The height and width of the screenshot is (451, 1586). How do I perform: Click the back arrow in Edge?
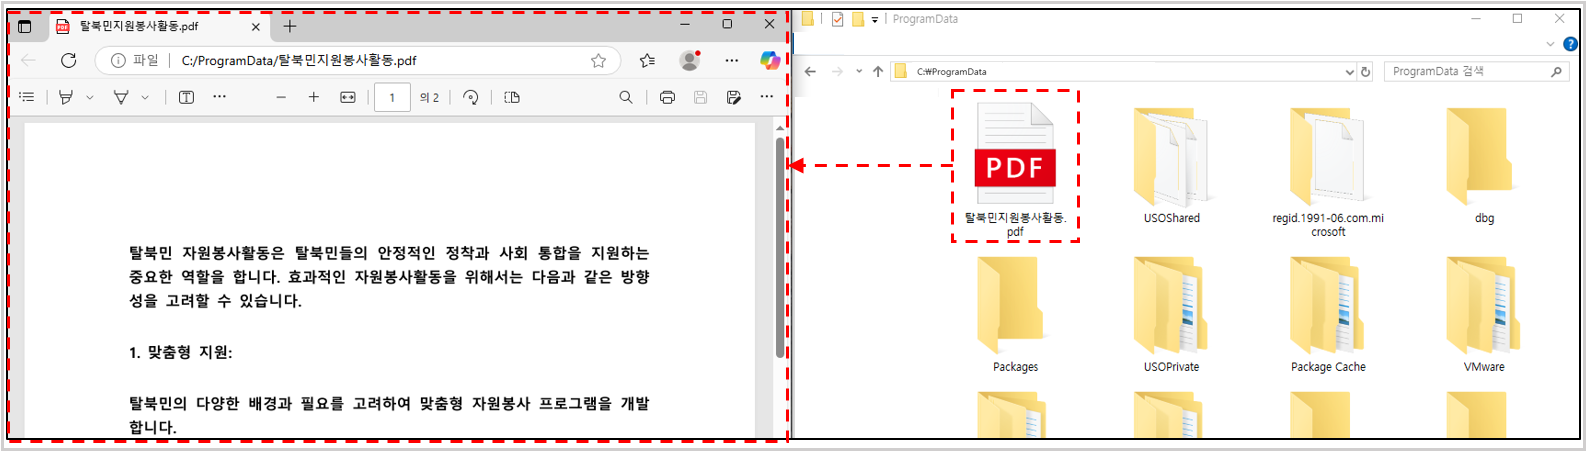tap(28, 61)
